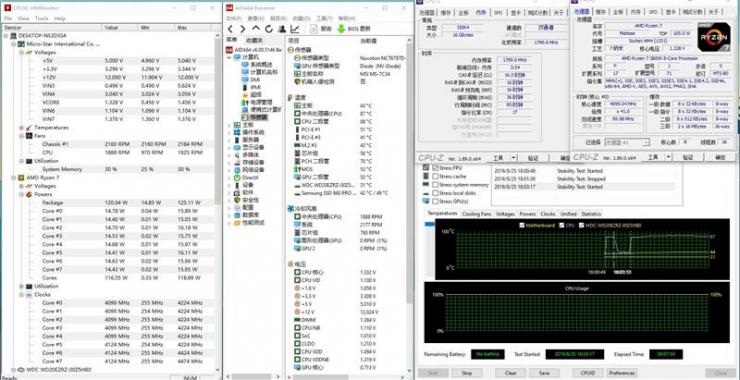Enable the Stress system memory checkbox

(435, 185)
